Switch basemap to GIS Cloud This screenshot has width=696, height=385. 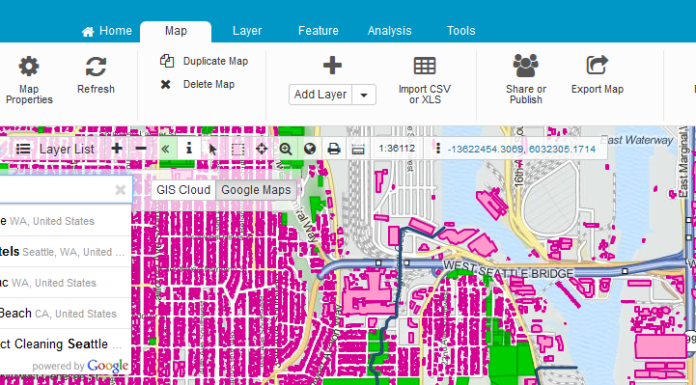pyautogui.click(x=183, y=190)
